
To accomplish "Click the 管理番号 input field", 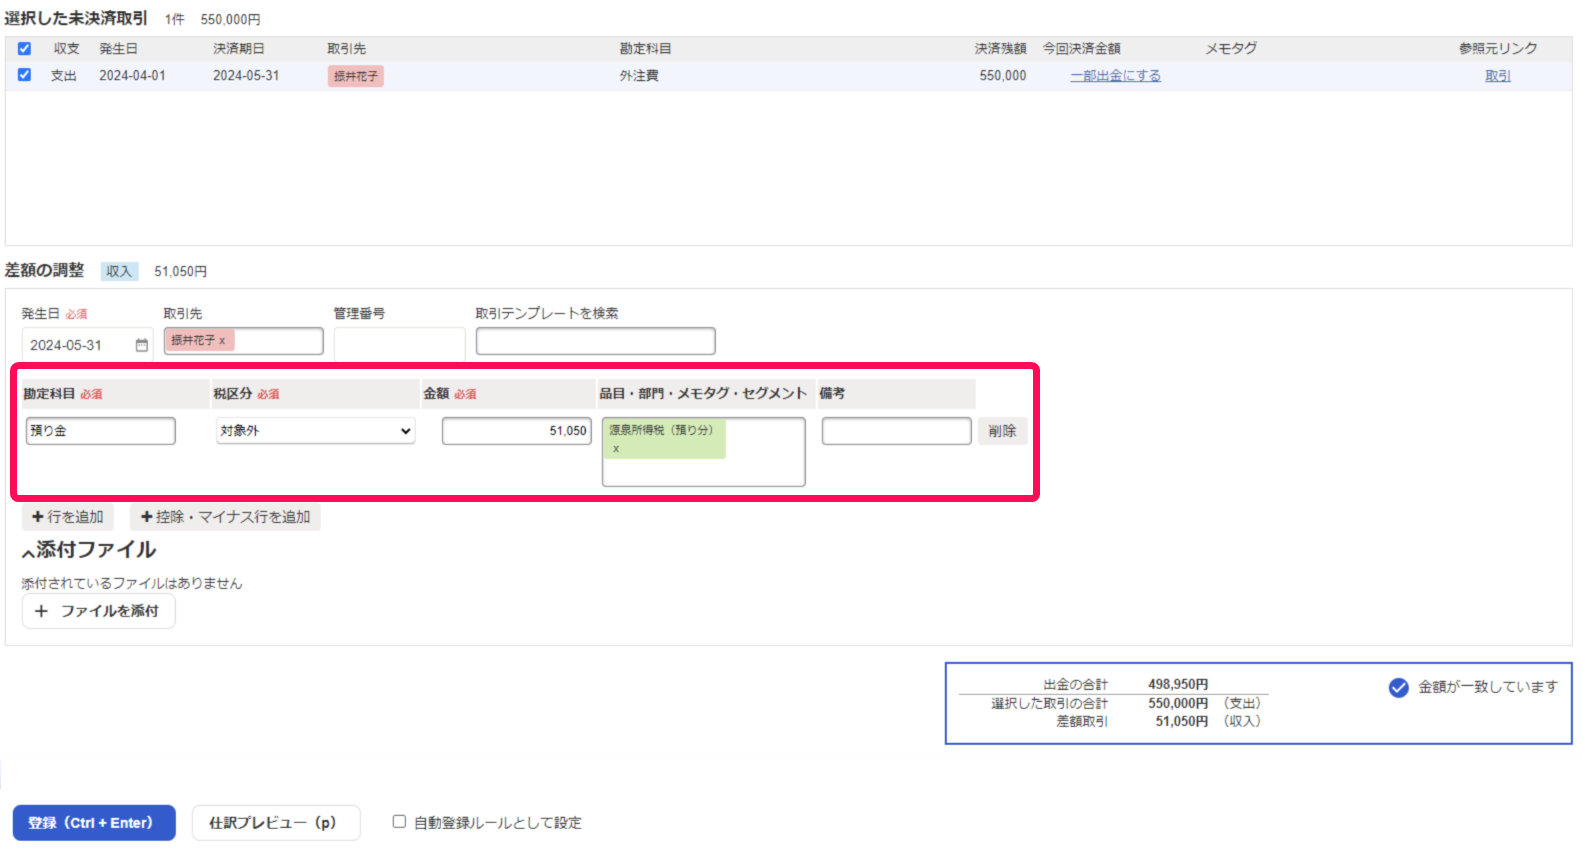I will pos(399,343).
